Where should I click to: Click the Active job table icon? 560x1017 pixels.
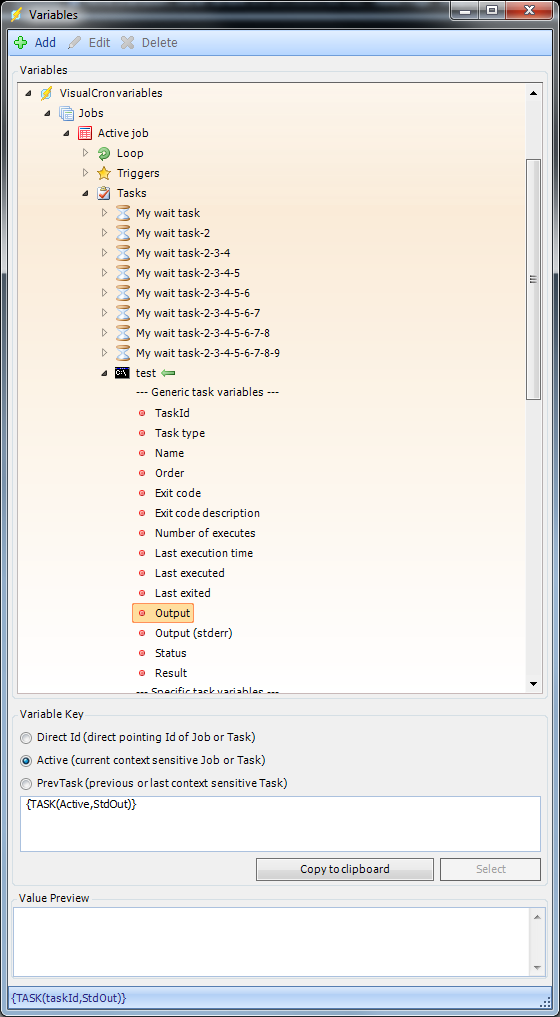[84, 133]
